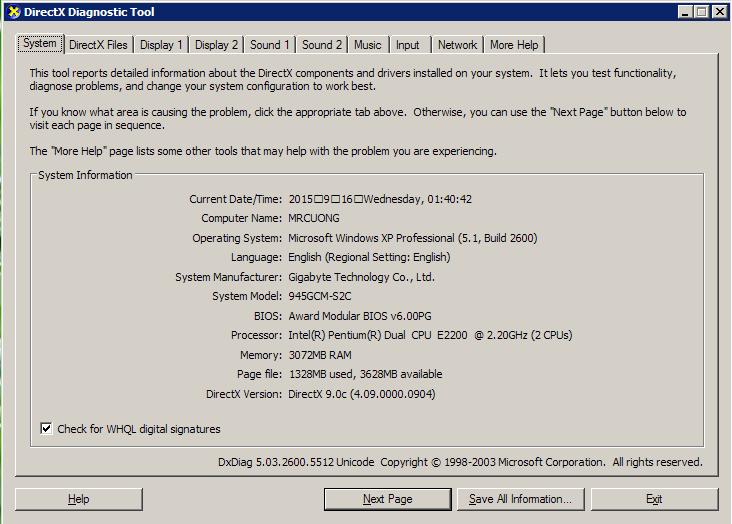Image resolution: width=732 pixels, height=524 pixels.
Task: Open the Sound 2 tab
Action: pos(322,45)
